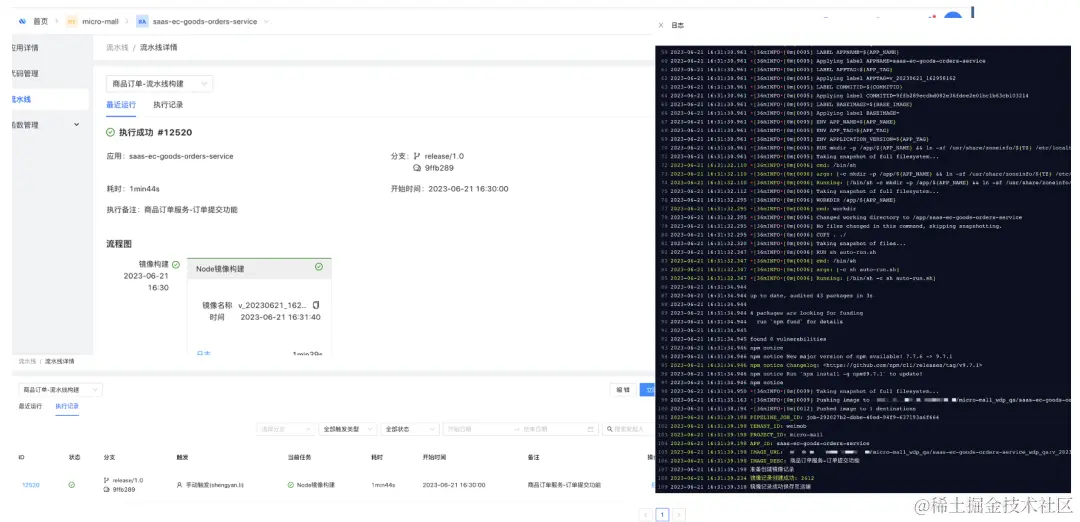The image size is (1080, 522).
Task: Click the commit icon beside 9ffb289 in the table row
Action: (107, 490)
